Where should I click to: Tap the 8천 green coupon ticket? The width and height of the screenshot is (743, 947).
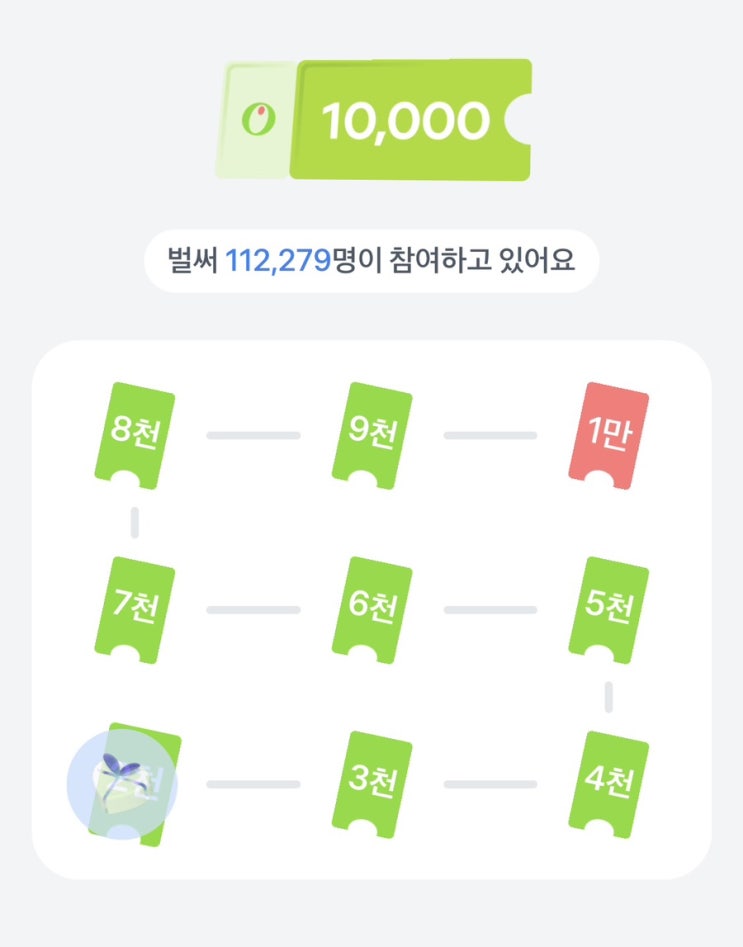coord(135,435)
